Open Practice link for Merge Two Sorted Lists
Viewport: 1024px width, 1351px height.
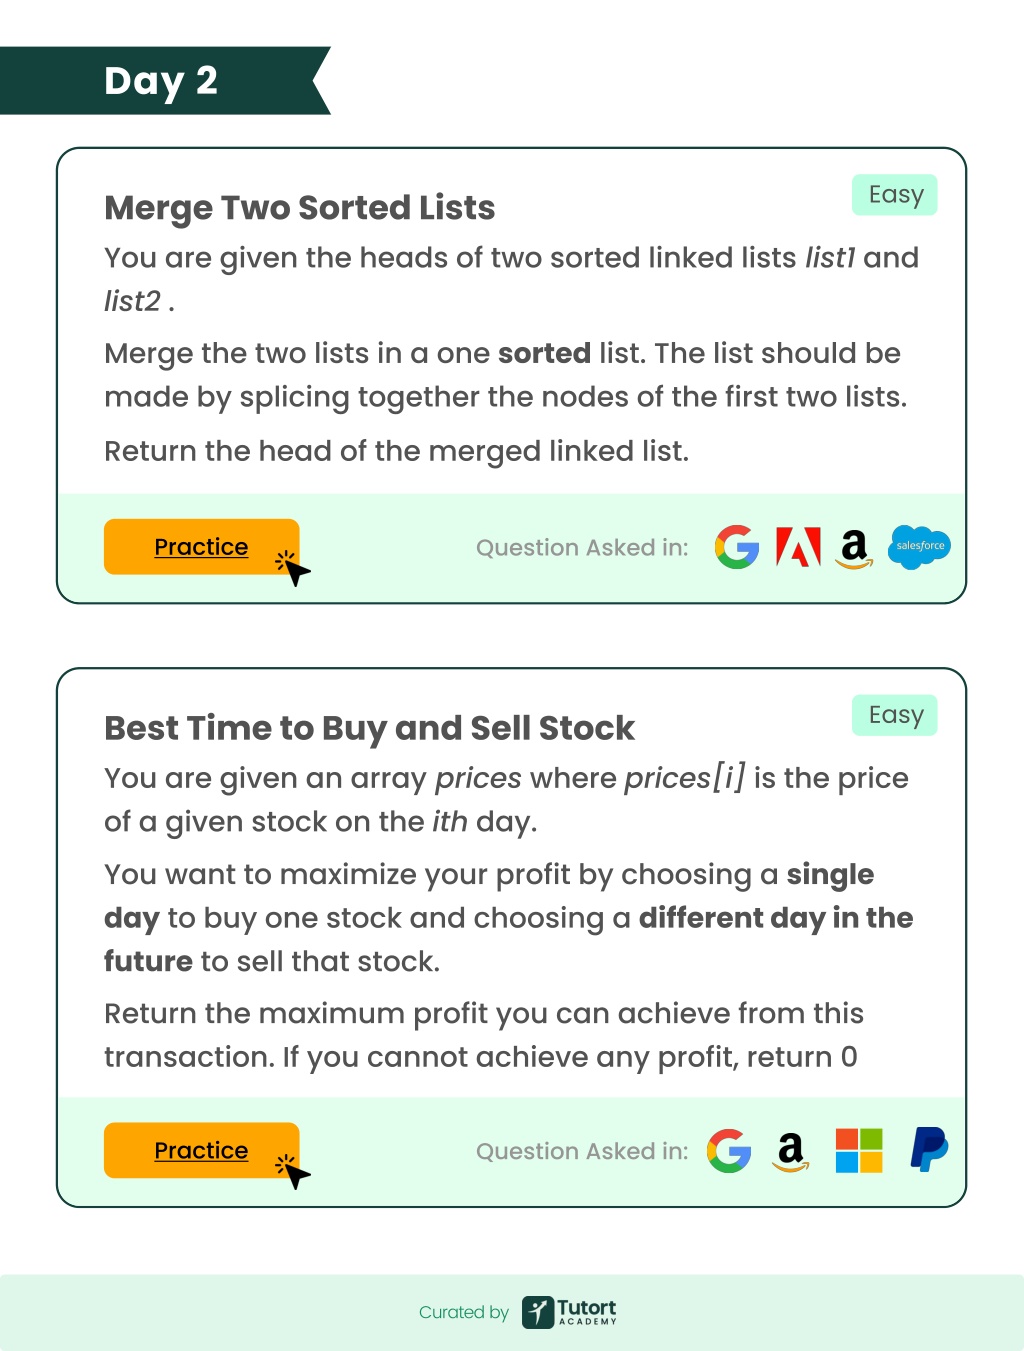tap(201, 547)
